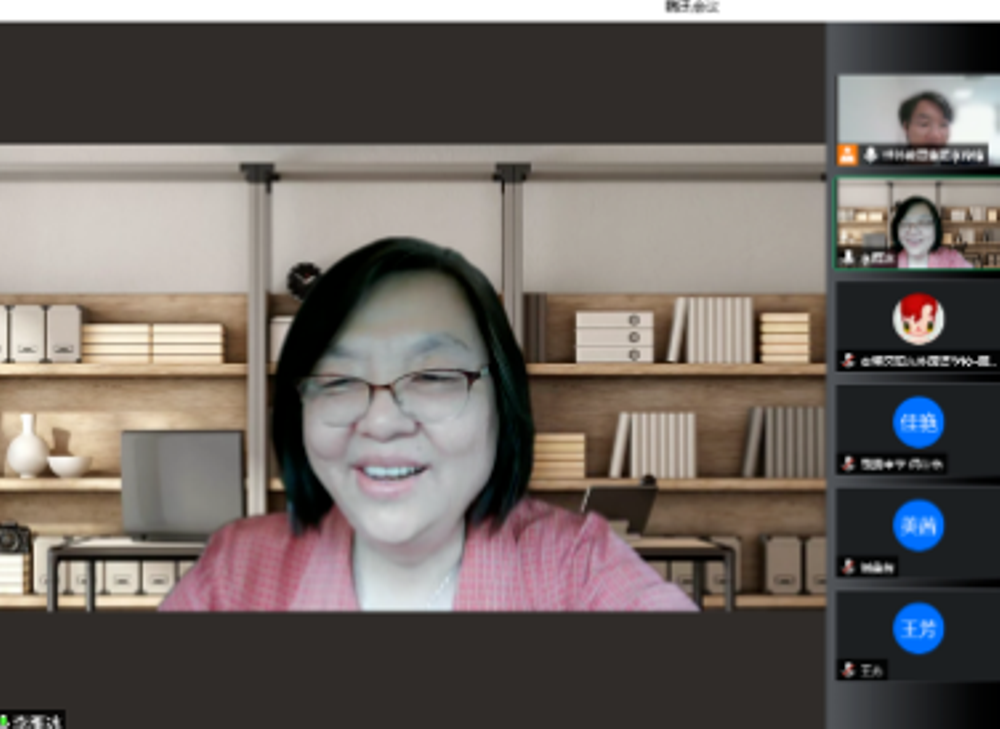Click name label on 王芳 participant tile
The width and height of the screenshot is (1000, 729).
872,670
